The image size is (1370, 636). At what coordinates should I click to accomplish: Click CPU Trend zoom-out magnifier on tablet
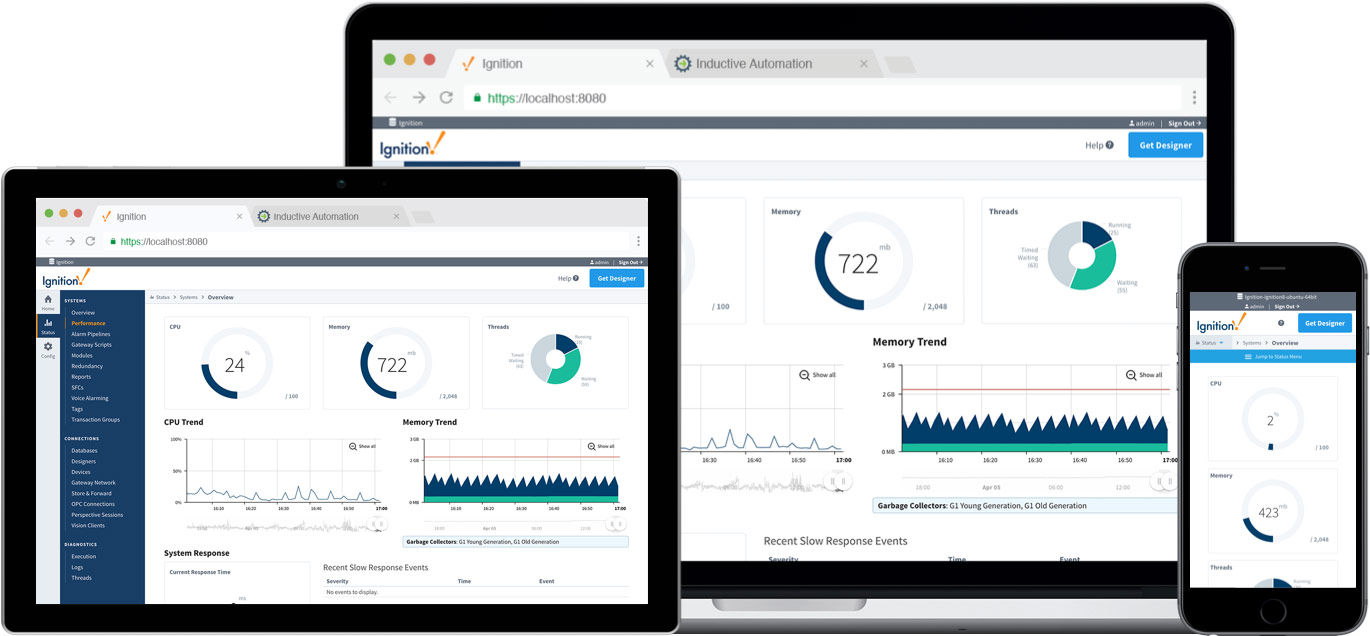(353, 446)
